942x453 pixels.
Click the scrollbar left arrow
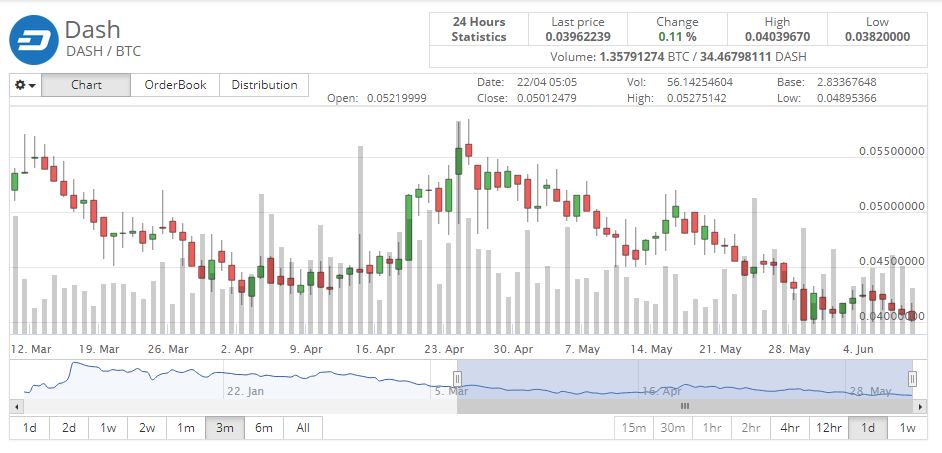pos(15,407)
